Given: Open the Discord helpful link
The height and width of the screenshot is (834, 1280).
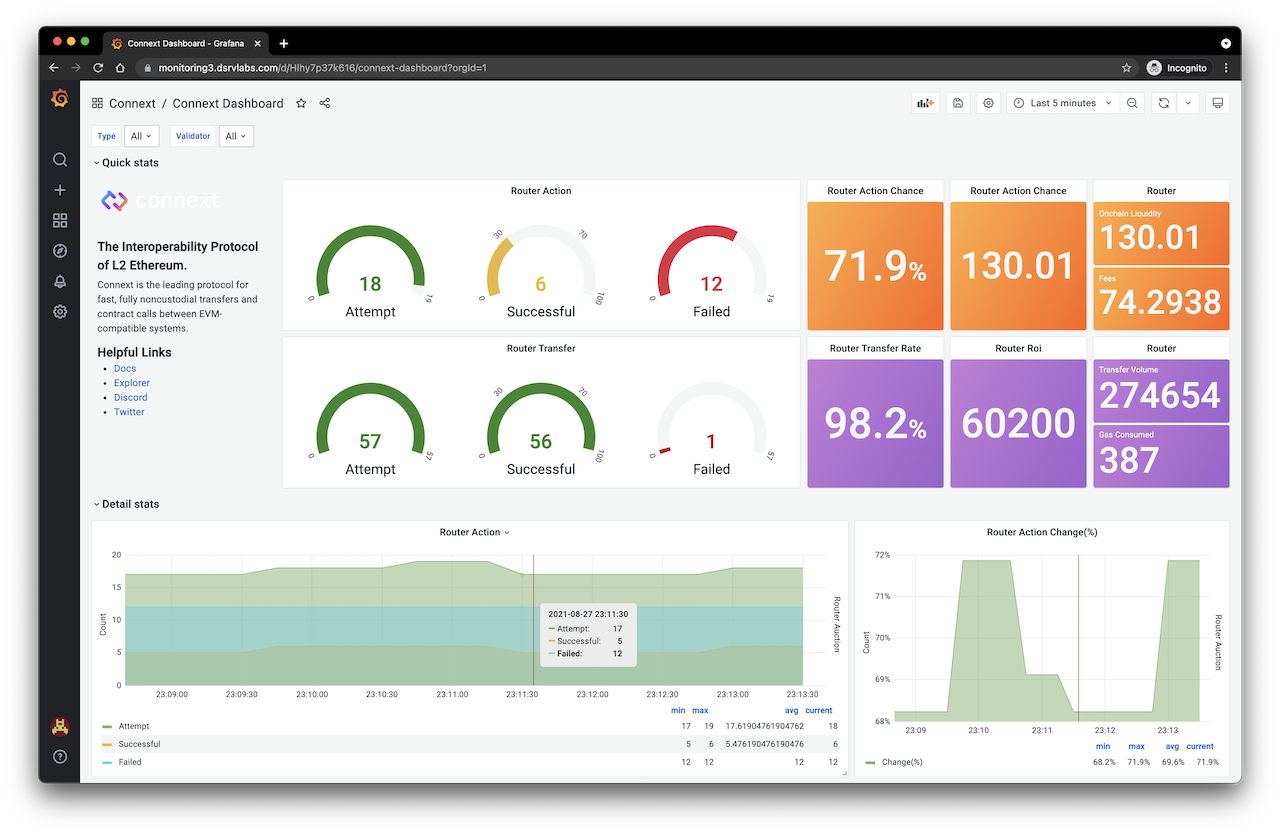Looking at the screenshot, I should pos(130,397).
